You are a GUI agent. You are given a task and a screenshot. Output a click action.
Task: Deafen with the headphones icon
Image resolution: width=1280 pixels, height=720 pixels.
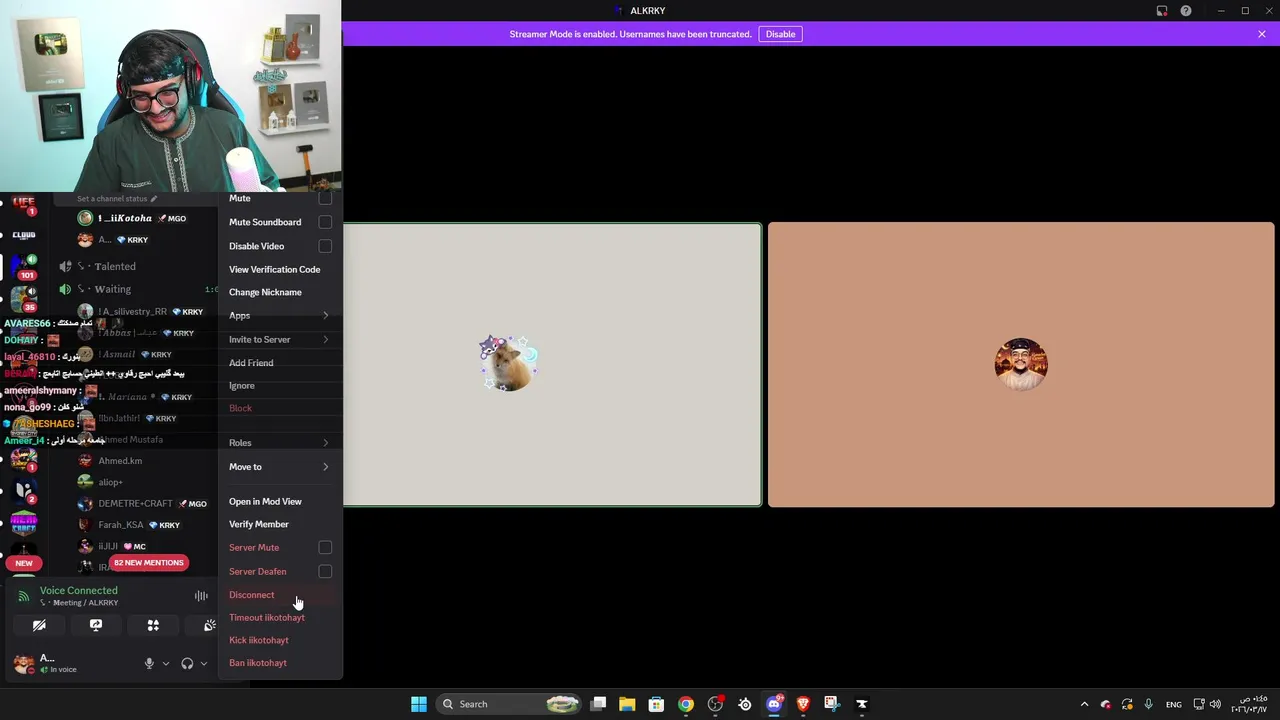click(x=187, y=664)
